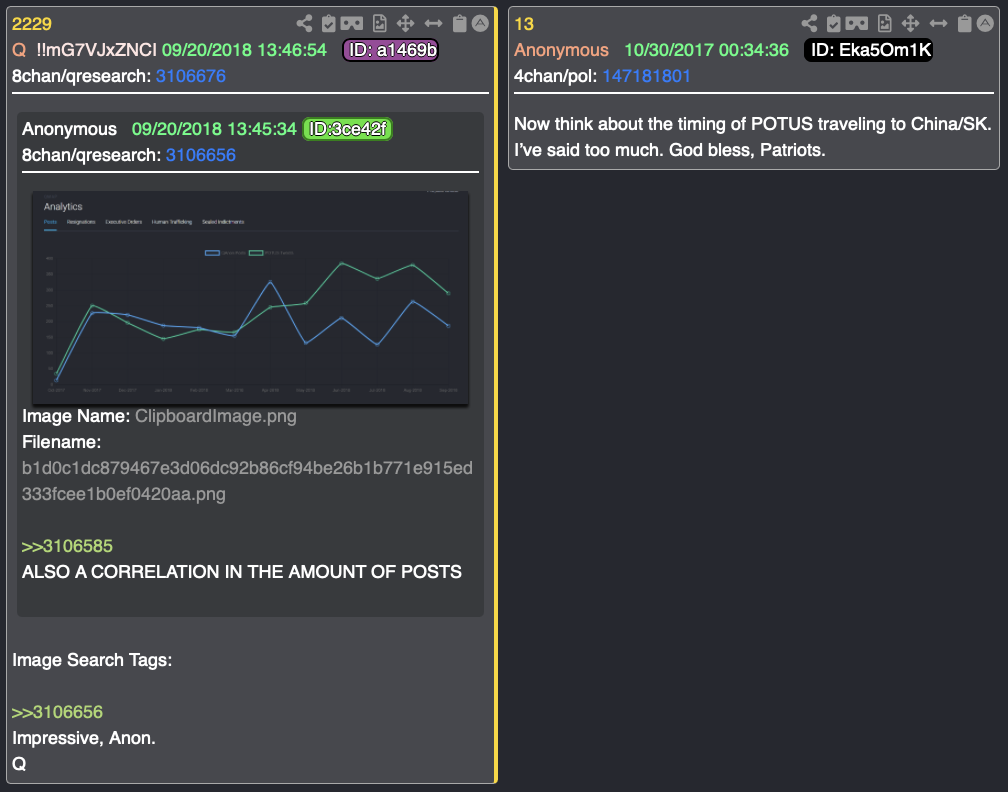
Task: Click the text "ALSO A CORRELATION IN THE AMOUNT OF POSTS"
Action: point(242,572)
